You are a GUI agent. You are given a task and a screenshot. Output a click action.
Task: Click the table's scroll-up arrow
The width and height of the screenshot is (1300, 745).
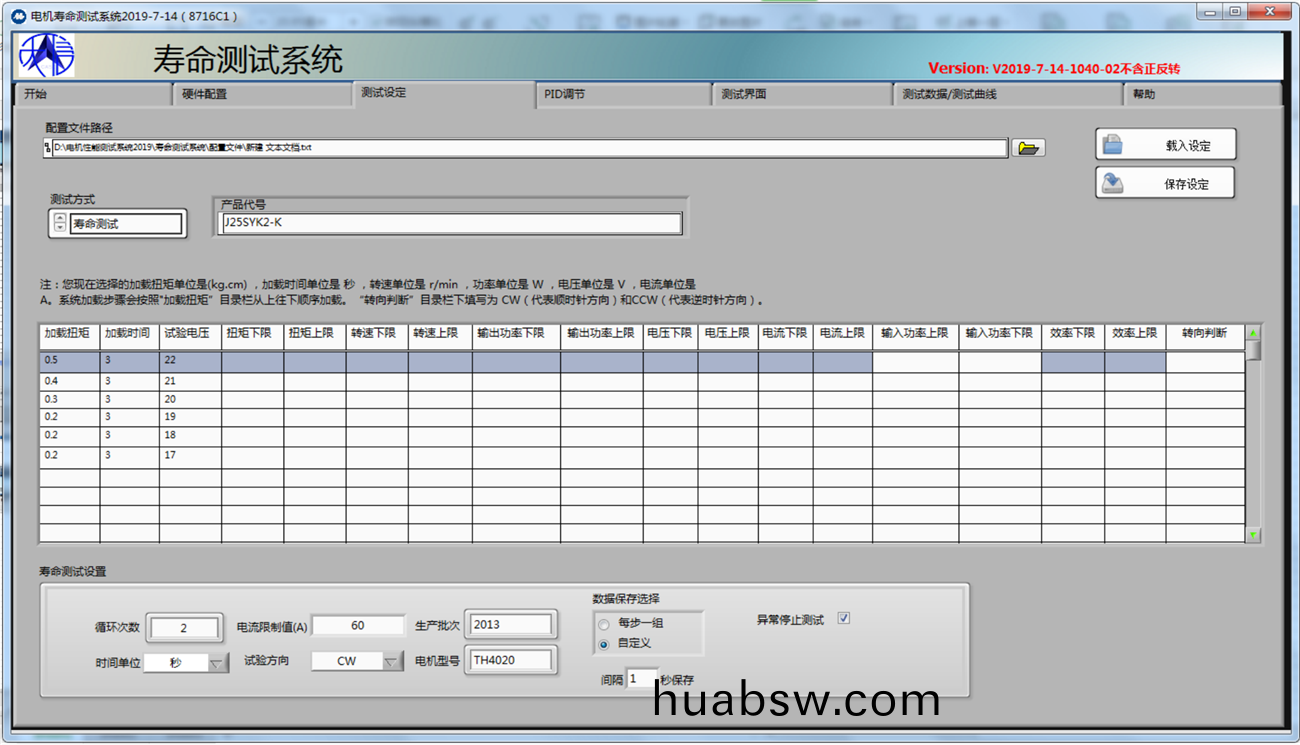[1253, 333]
